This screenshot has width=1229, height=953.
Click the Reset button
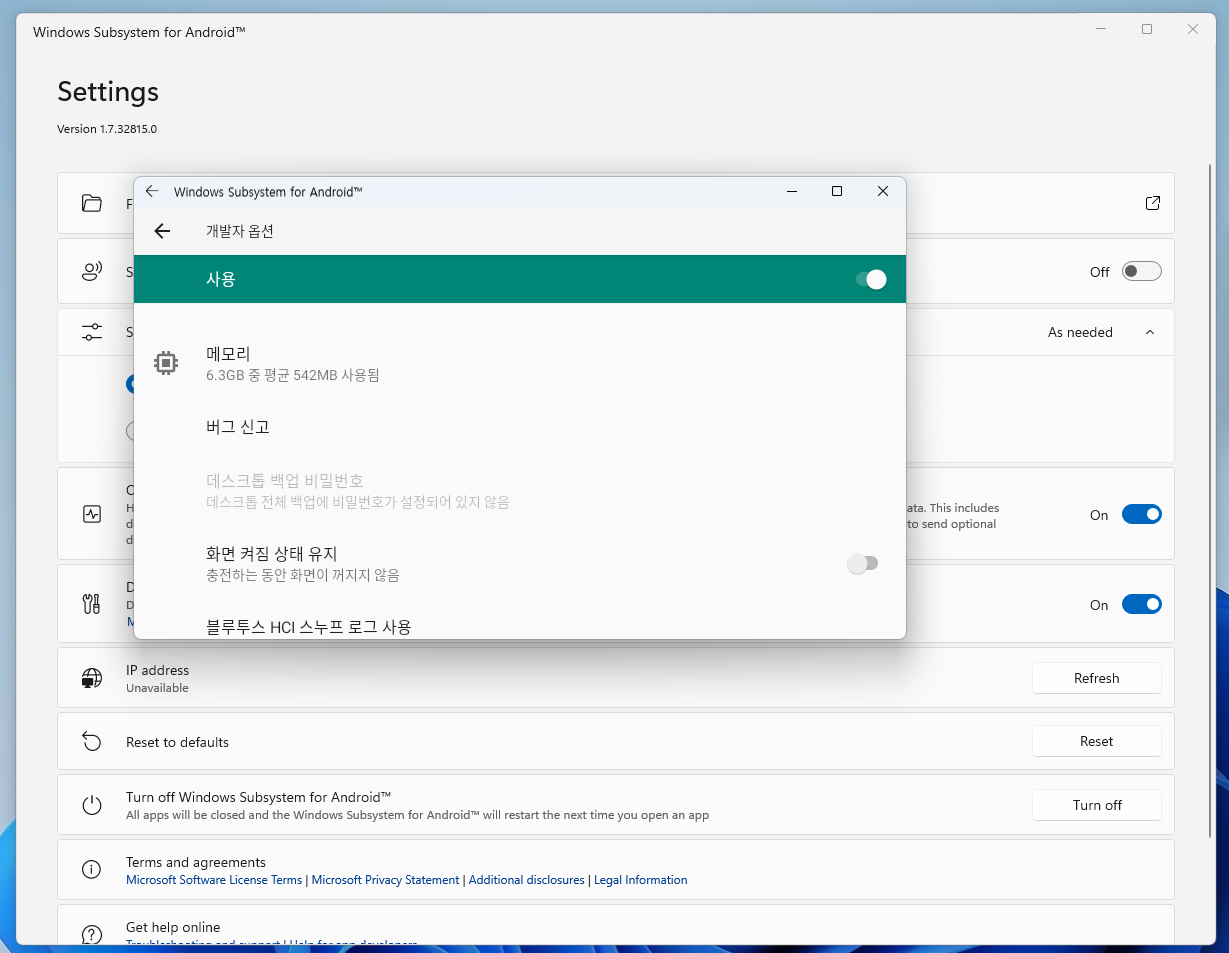pos(1097,741)
